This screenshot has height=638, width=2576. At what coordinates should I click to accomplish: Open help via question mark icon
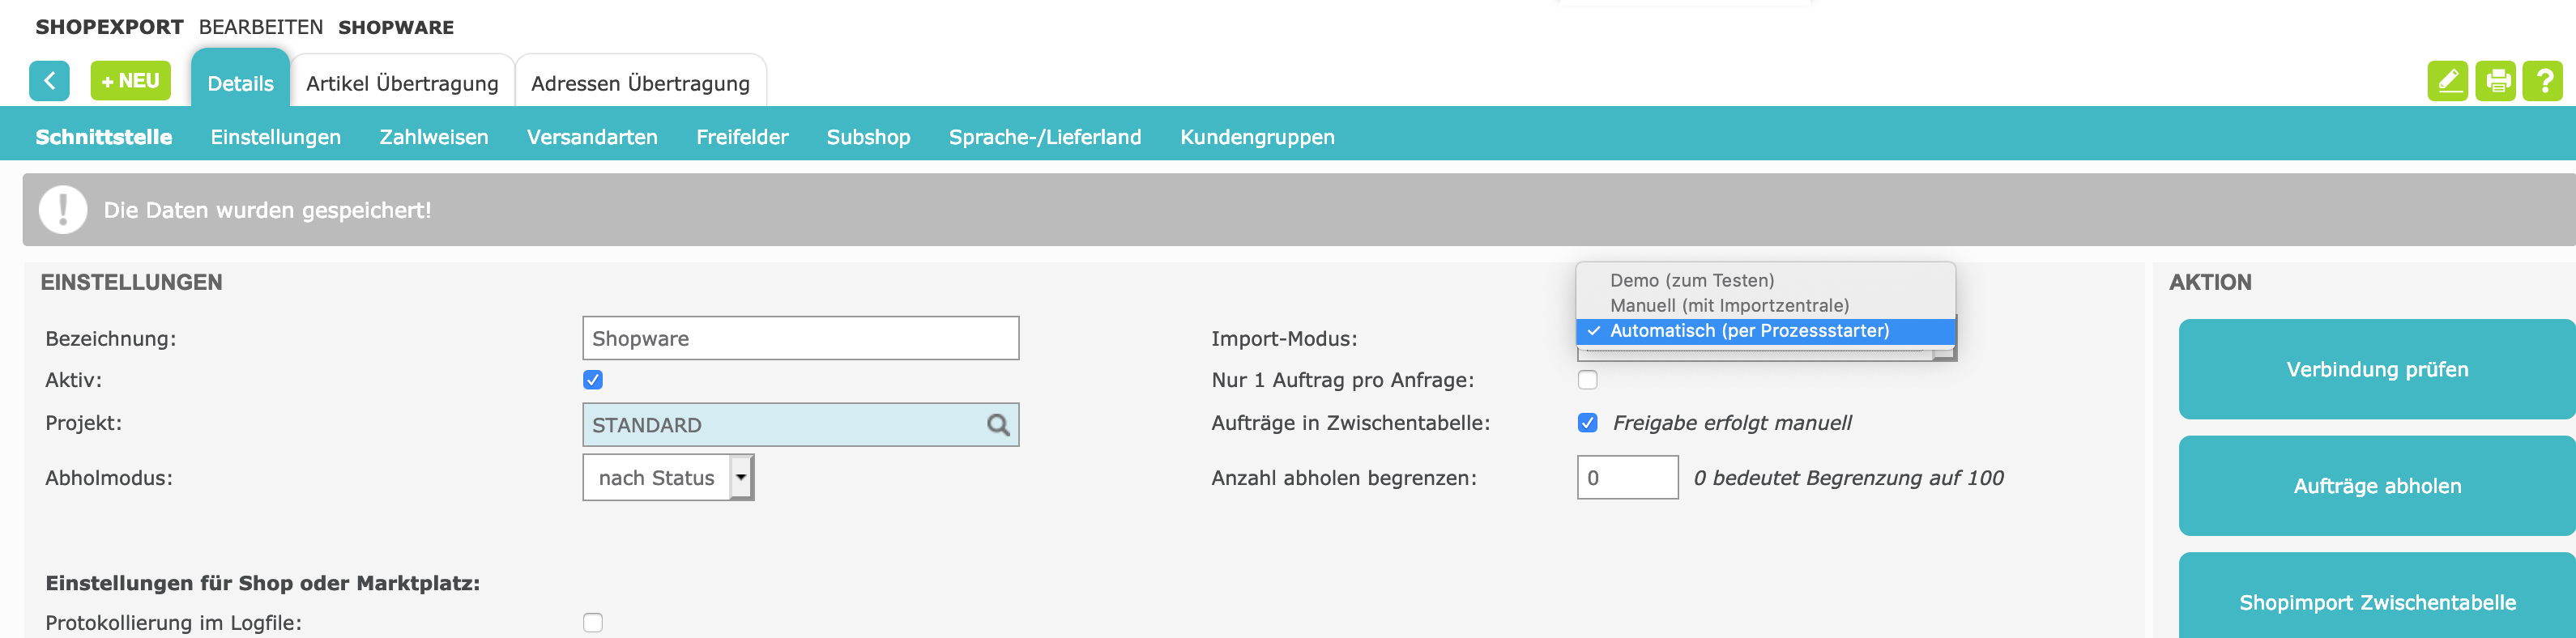click(x=2542, y=81)
